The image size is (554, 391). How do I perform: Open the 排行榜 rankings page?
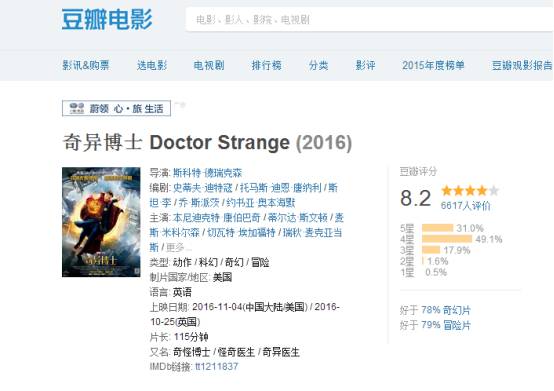click(x=266, y=65)
